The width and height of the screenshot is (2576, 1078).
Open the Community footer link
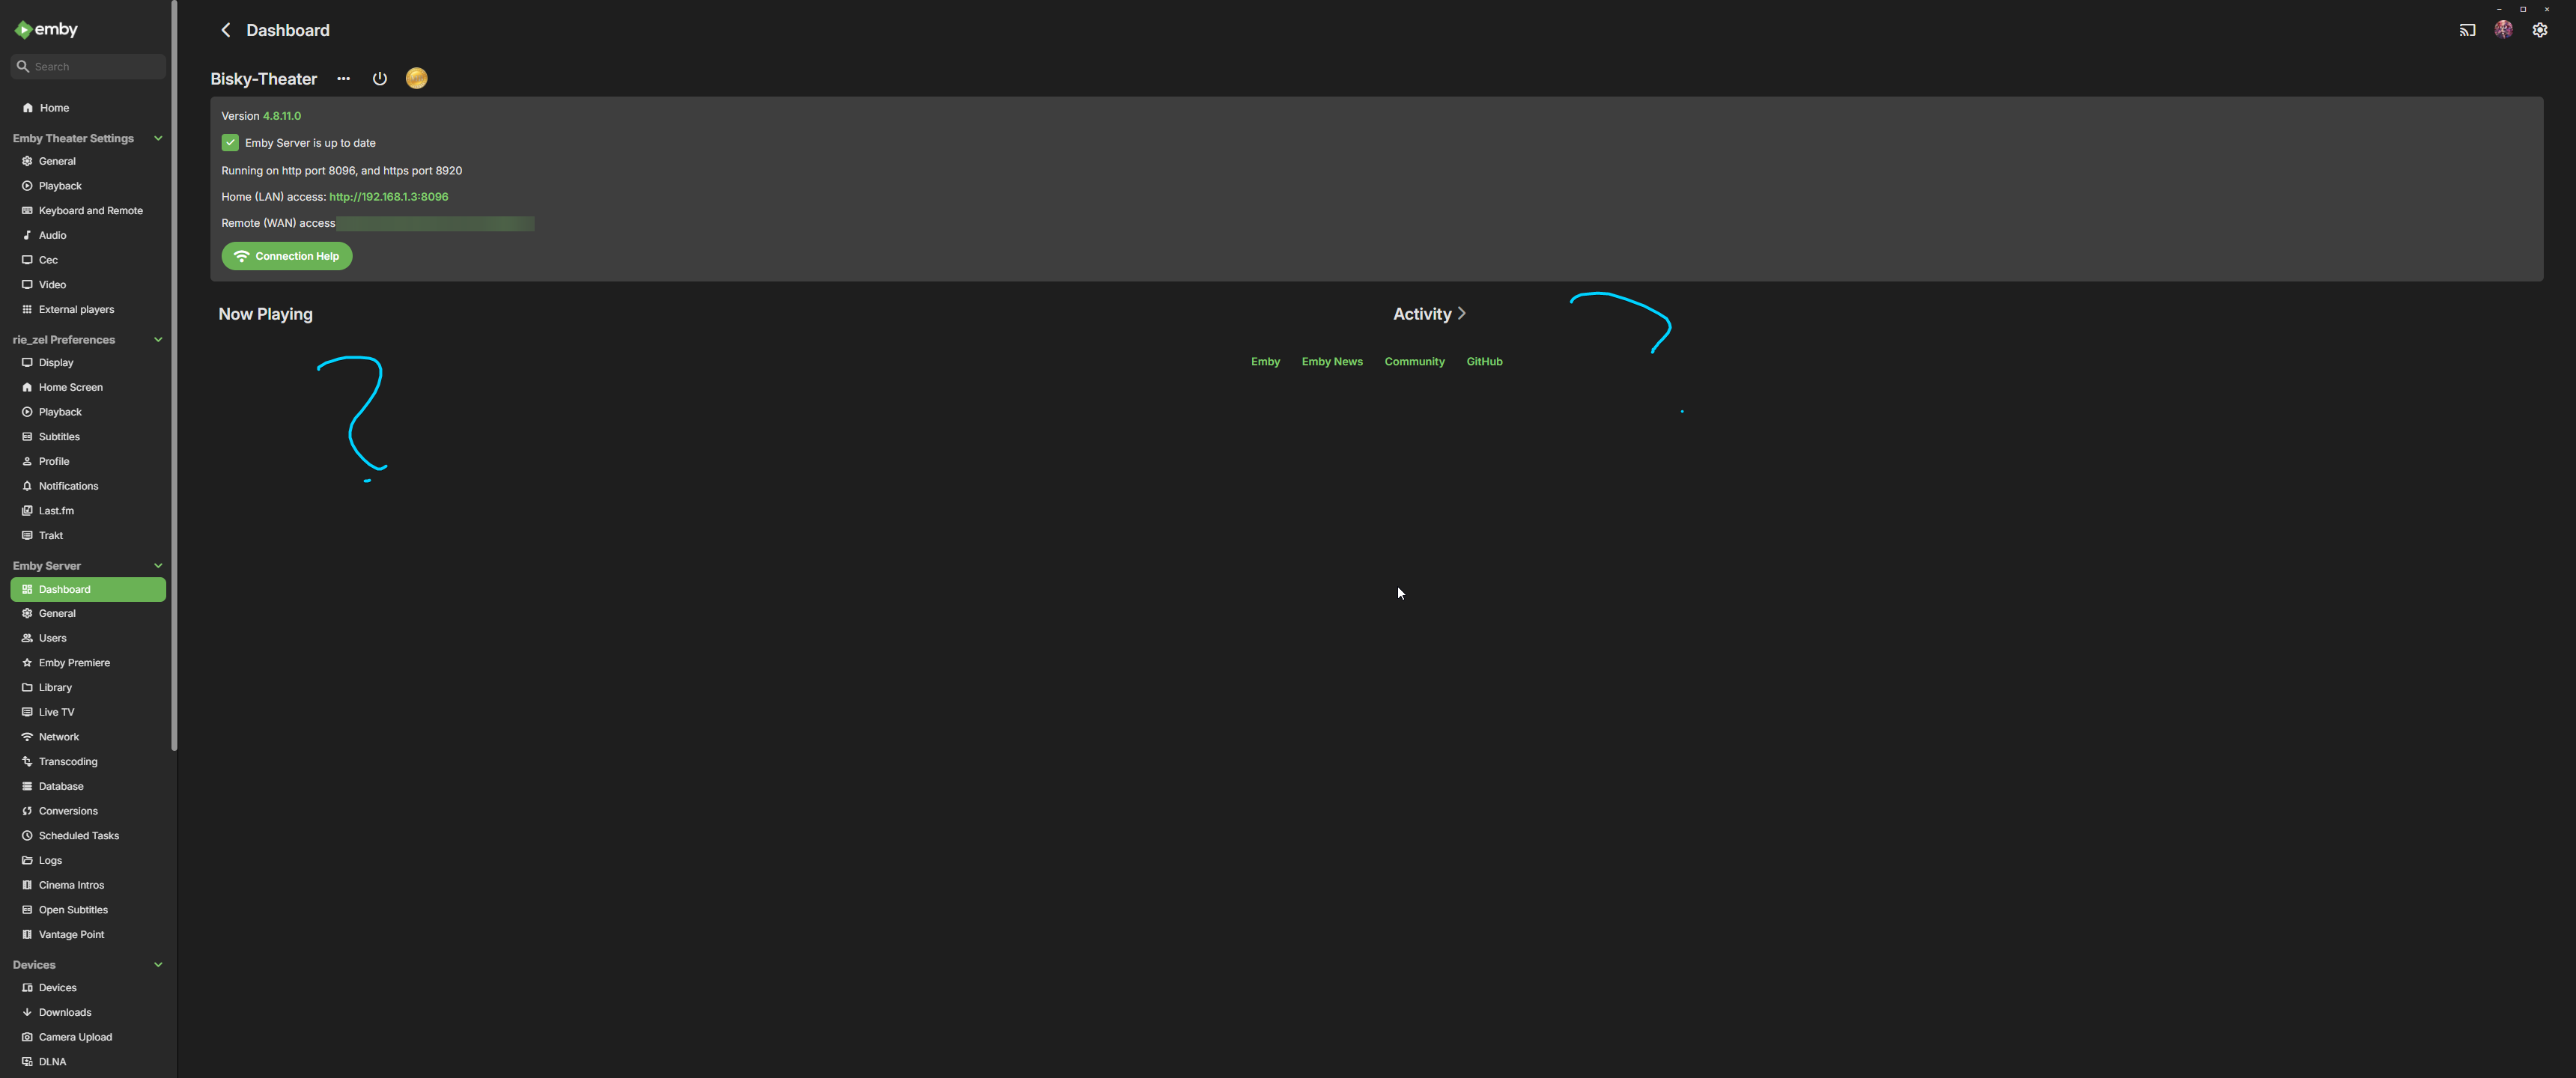(x=1414, y=362)
